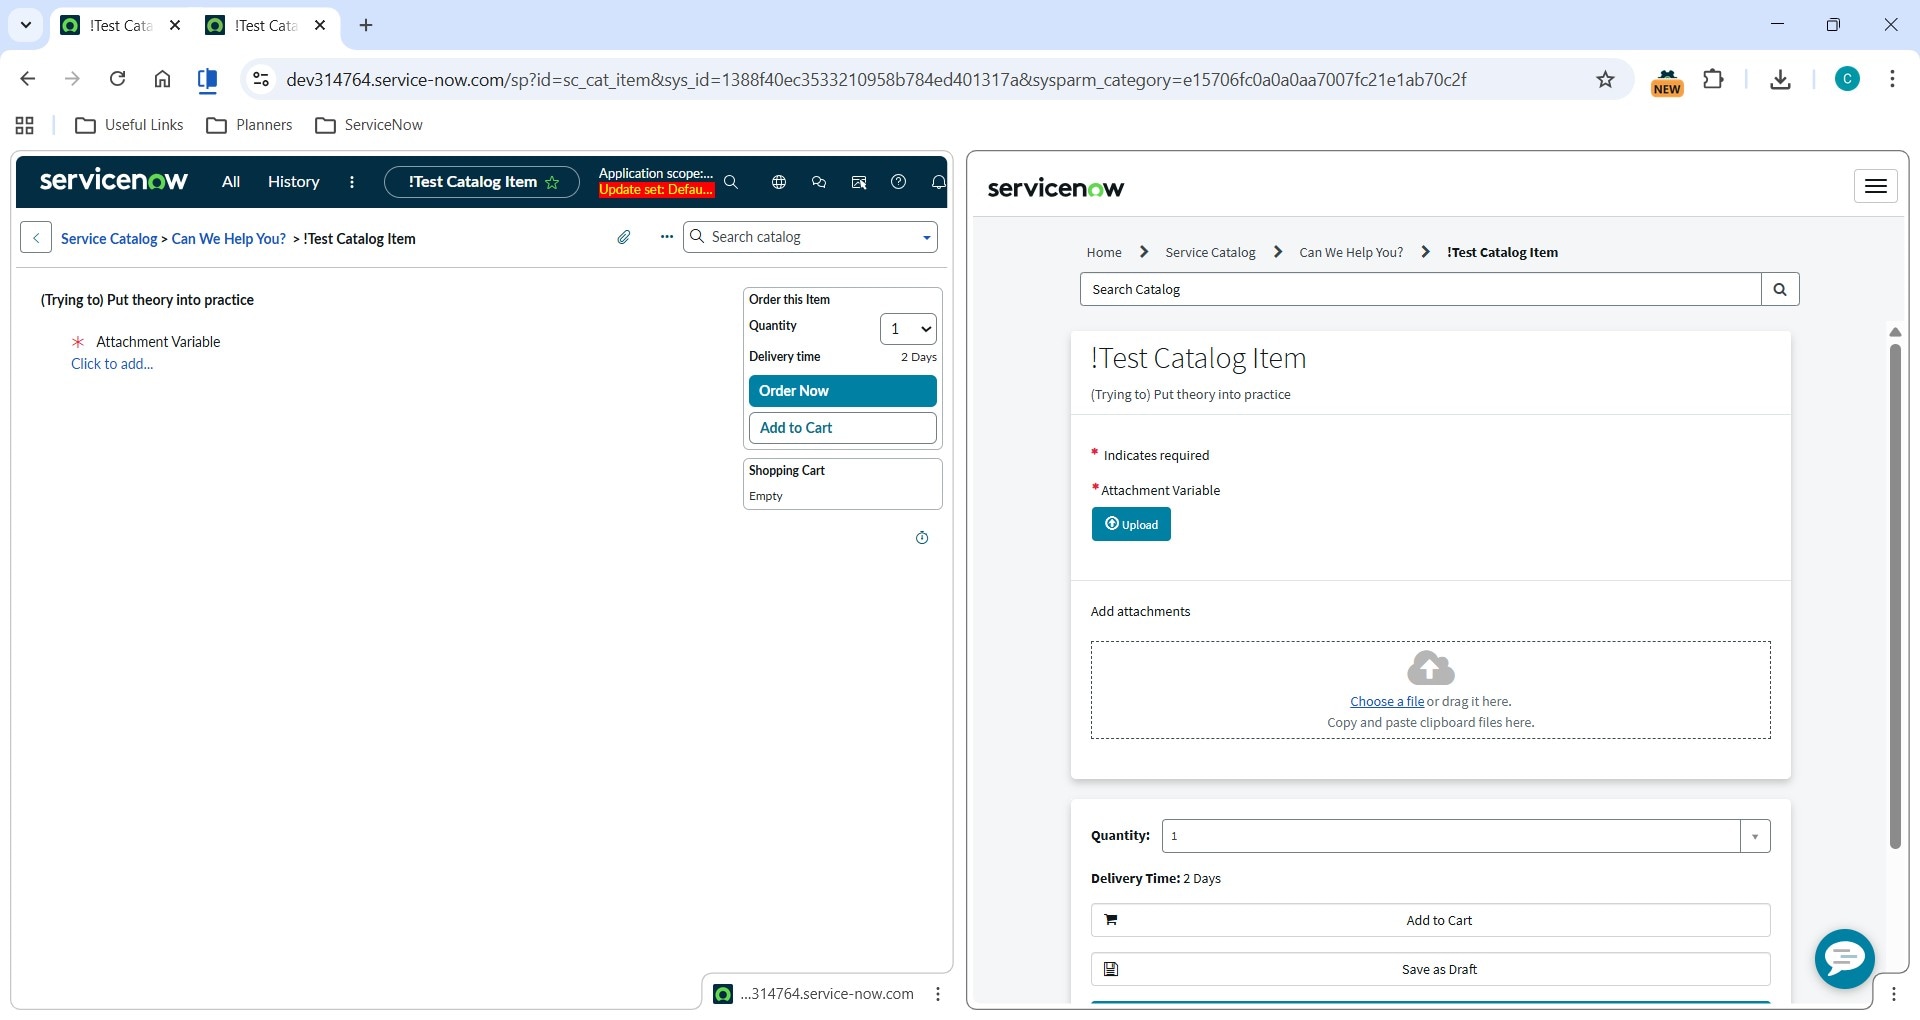Open the profile avatar C
The image size is (1920, 1020).
point(1847,79)
